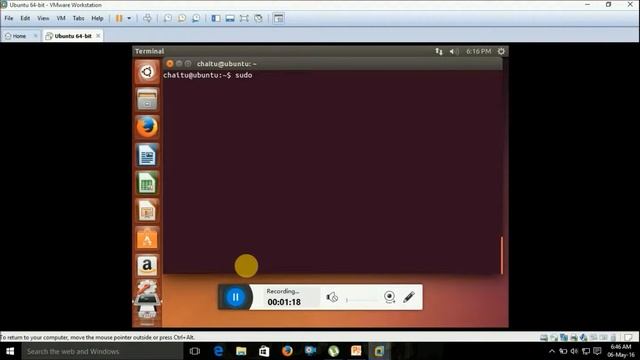Toggle the VMware console view button
The height and width of the screenshot is (360, 640).
[278, 18]
